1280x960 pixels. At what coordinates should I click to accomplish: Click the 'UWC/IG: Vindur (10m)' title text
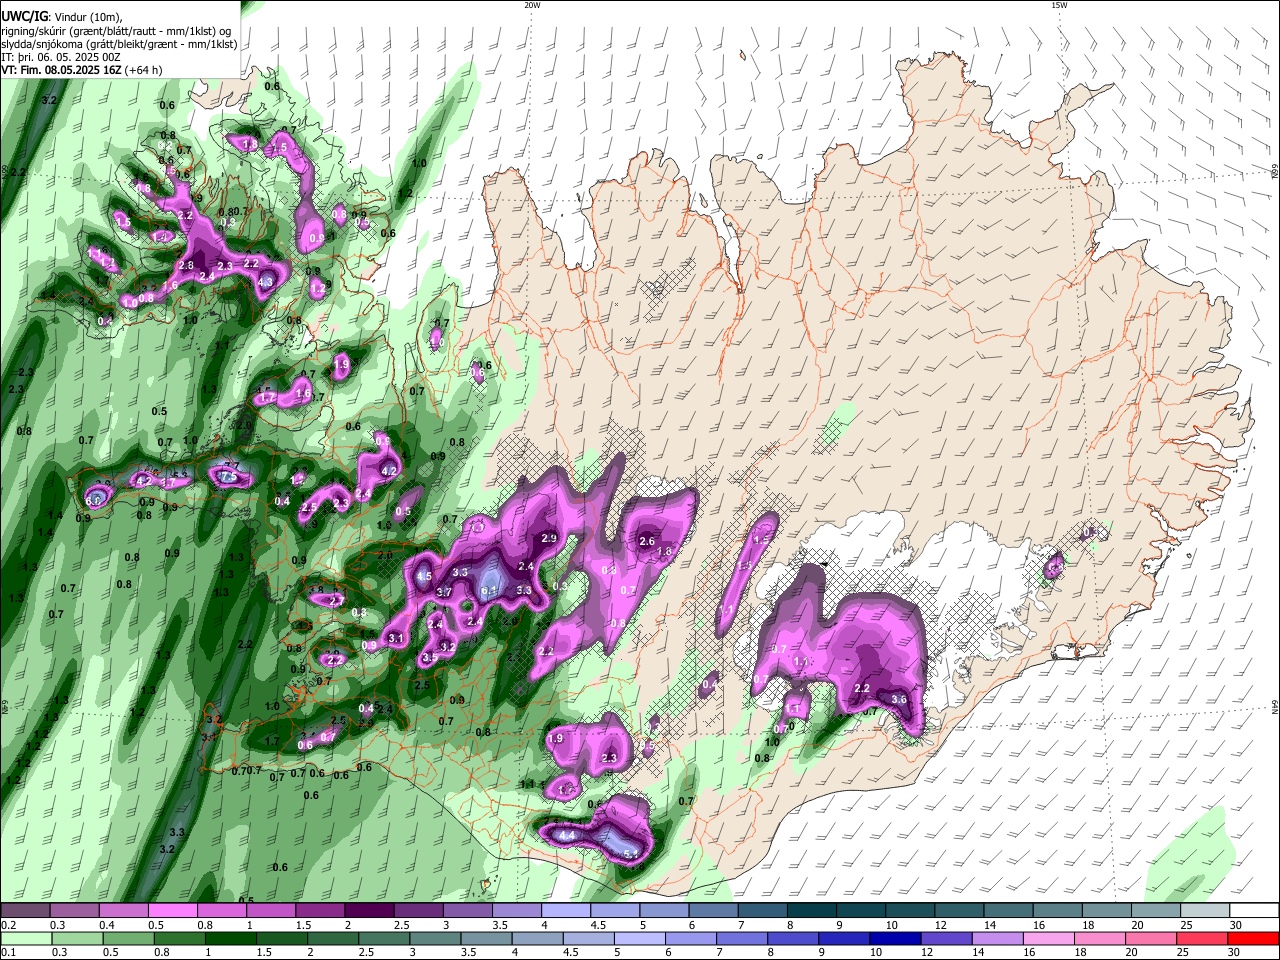pos(60,17)
